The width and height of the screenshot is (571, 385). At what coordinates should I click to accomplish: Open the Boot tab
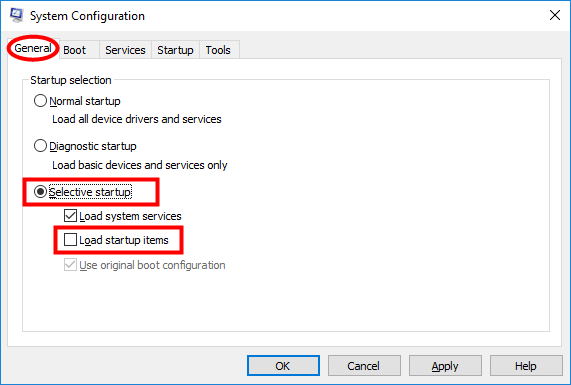click(x=74, y=50)
